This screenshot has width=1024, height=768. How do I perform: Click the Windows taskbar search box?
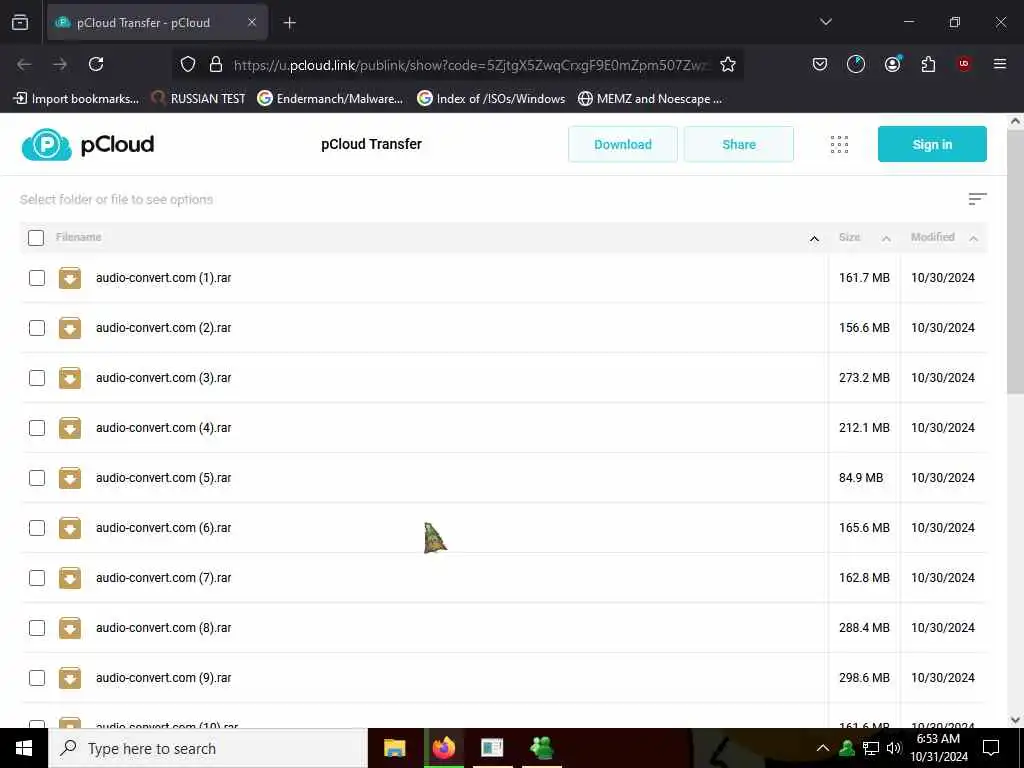pyautogui.click(x=208, y=748)
